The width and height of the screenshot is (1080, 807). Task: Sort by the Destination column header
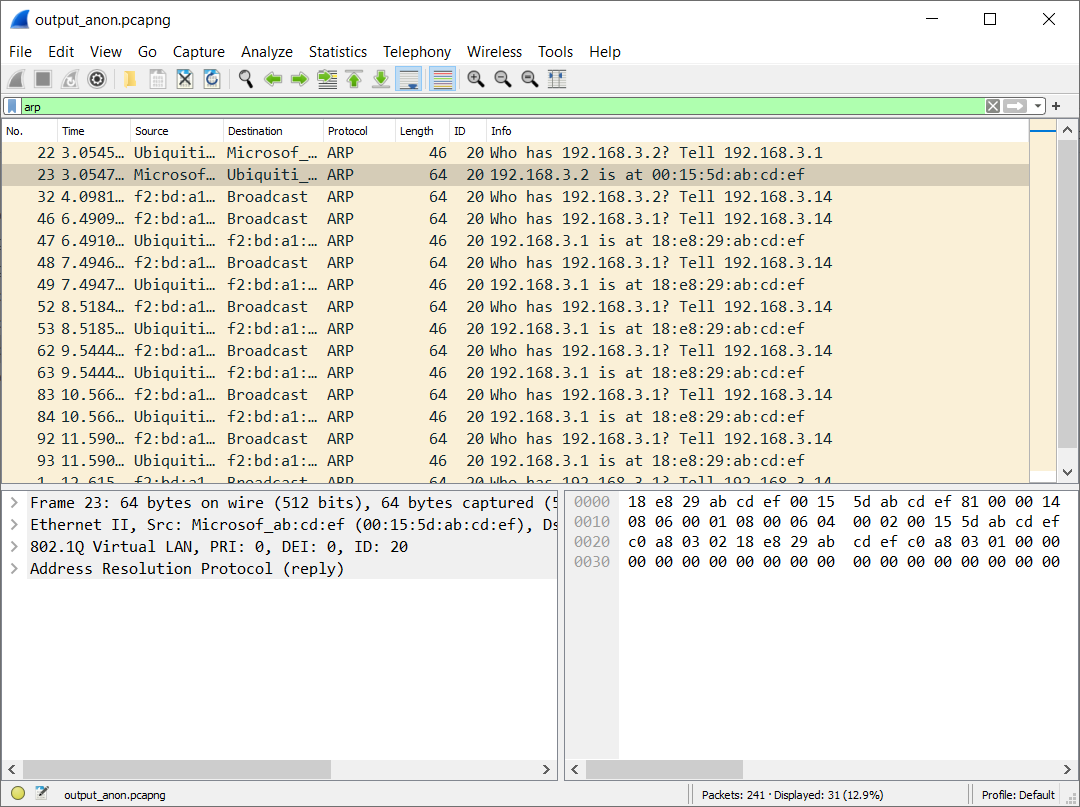pyautogui.click(x=273, y=131)
